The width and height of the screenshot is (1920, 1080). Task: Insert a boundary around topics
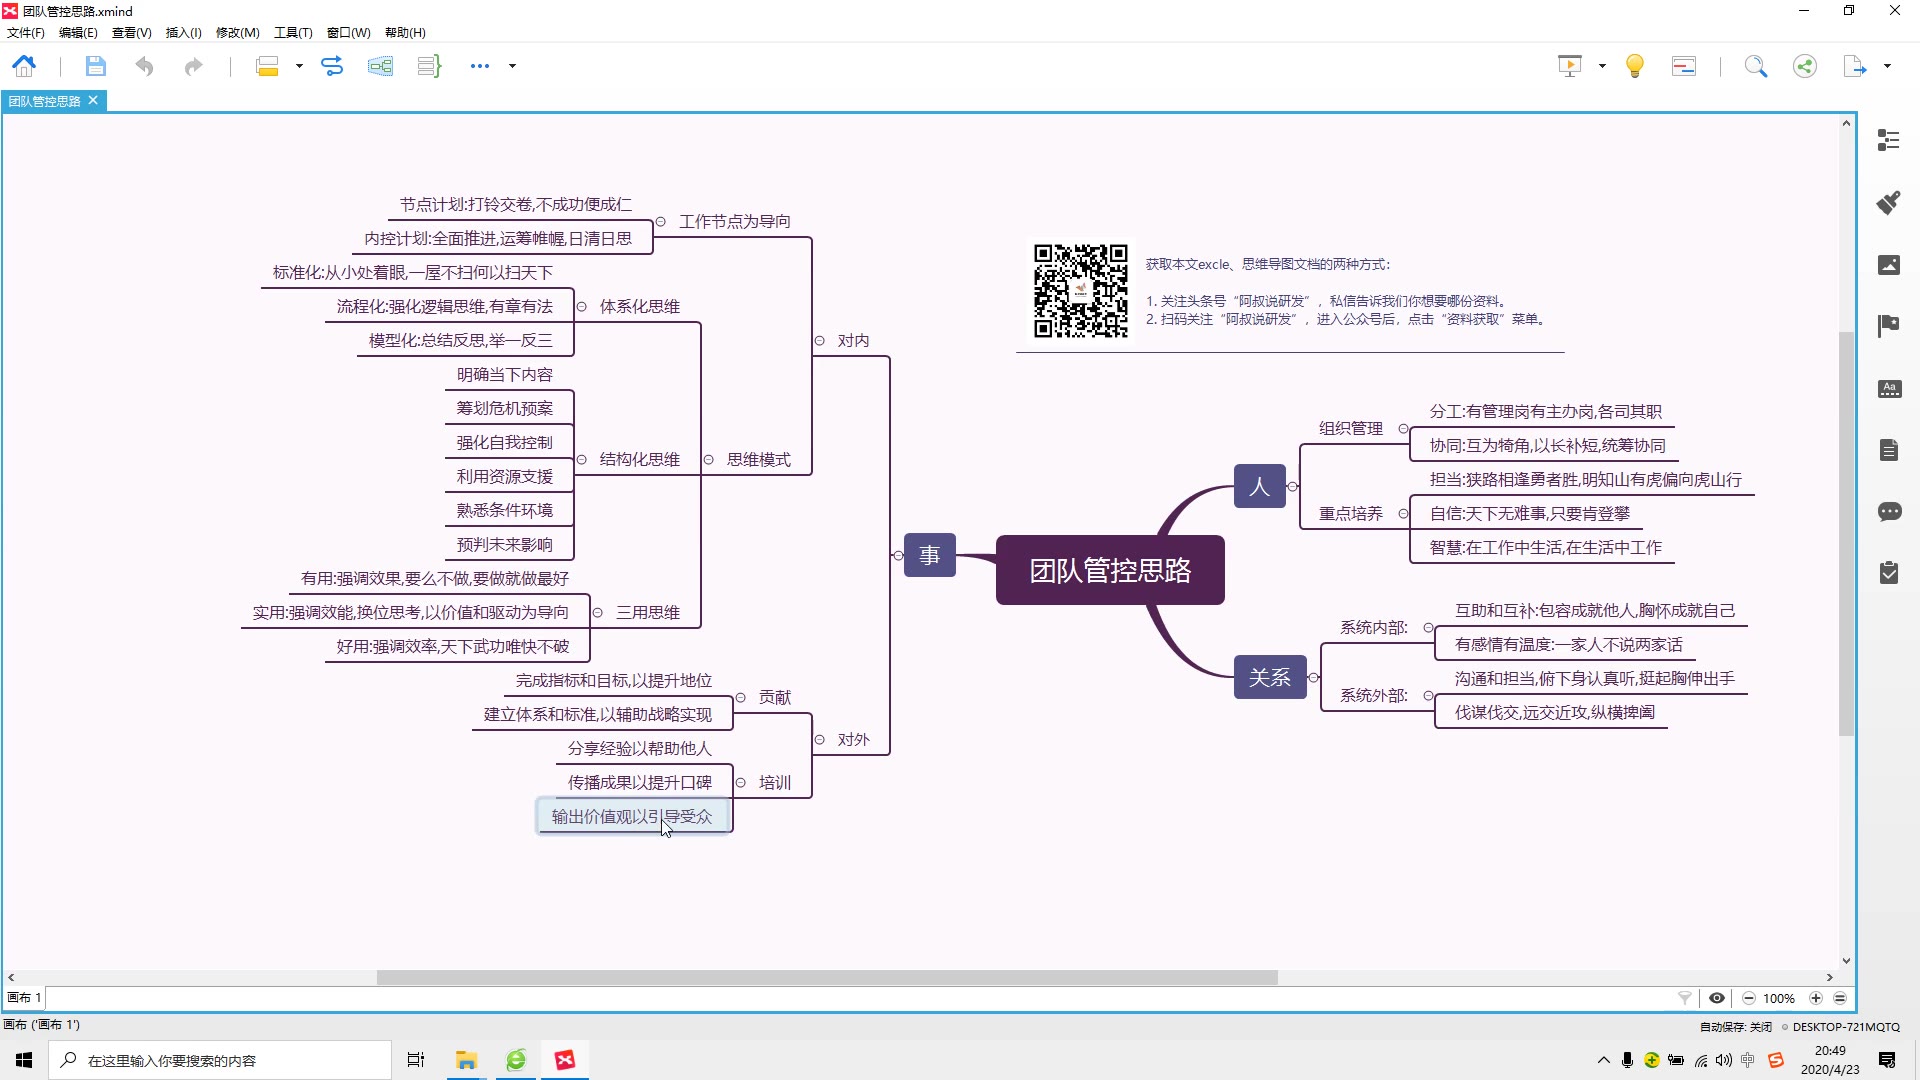(380, 66)
